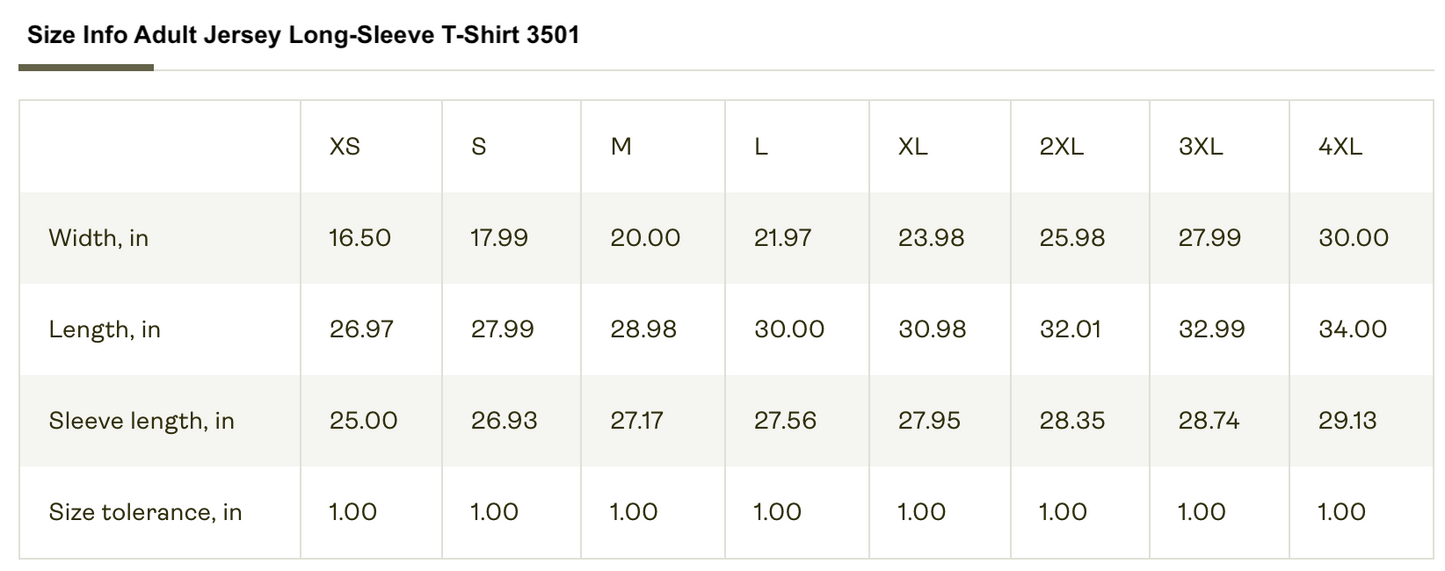Select the 4XL column header

pyautogui.click(x=1340, y=147)
